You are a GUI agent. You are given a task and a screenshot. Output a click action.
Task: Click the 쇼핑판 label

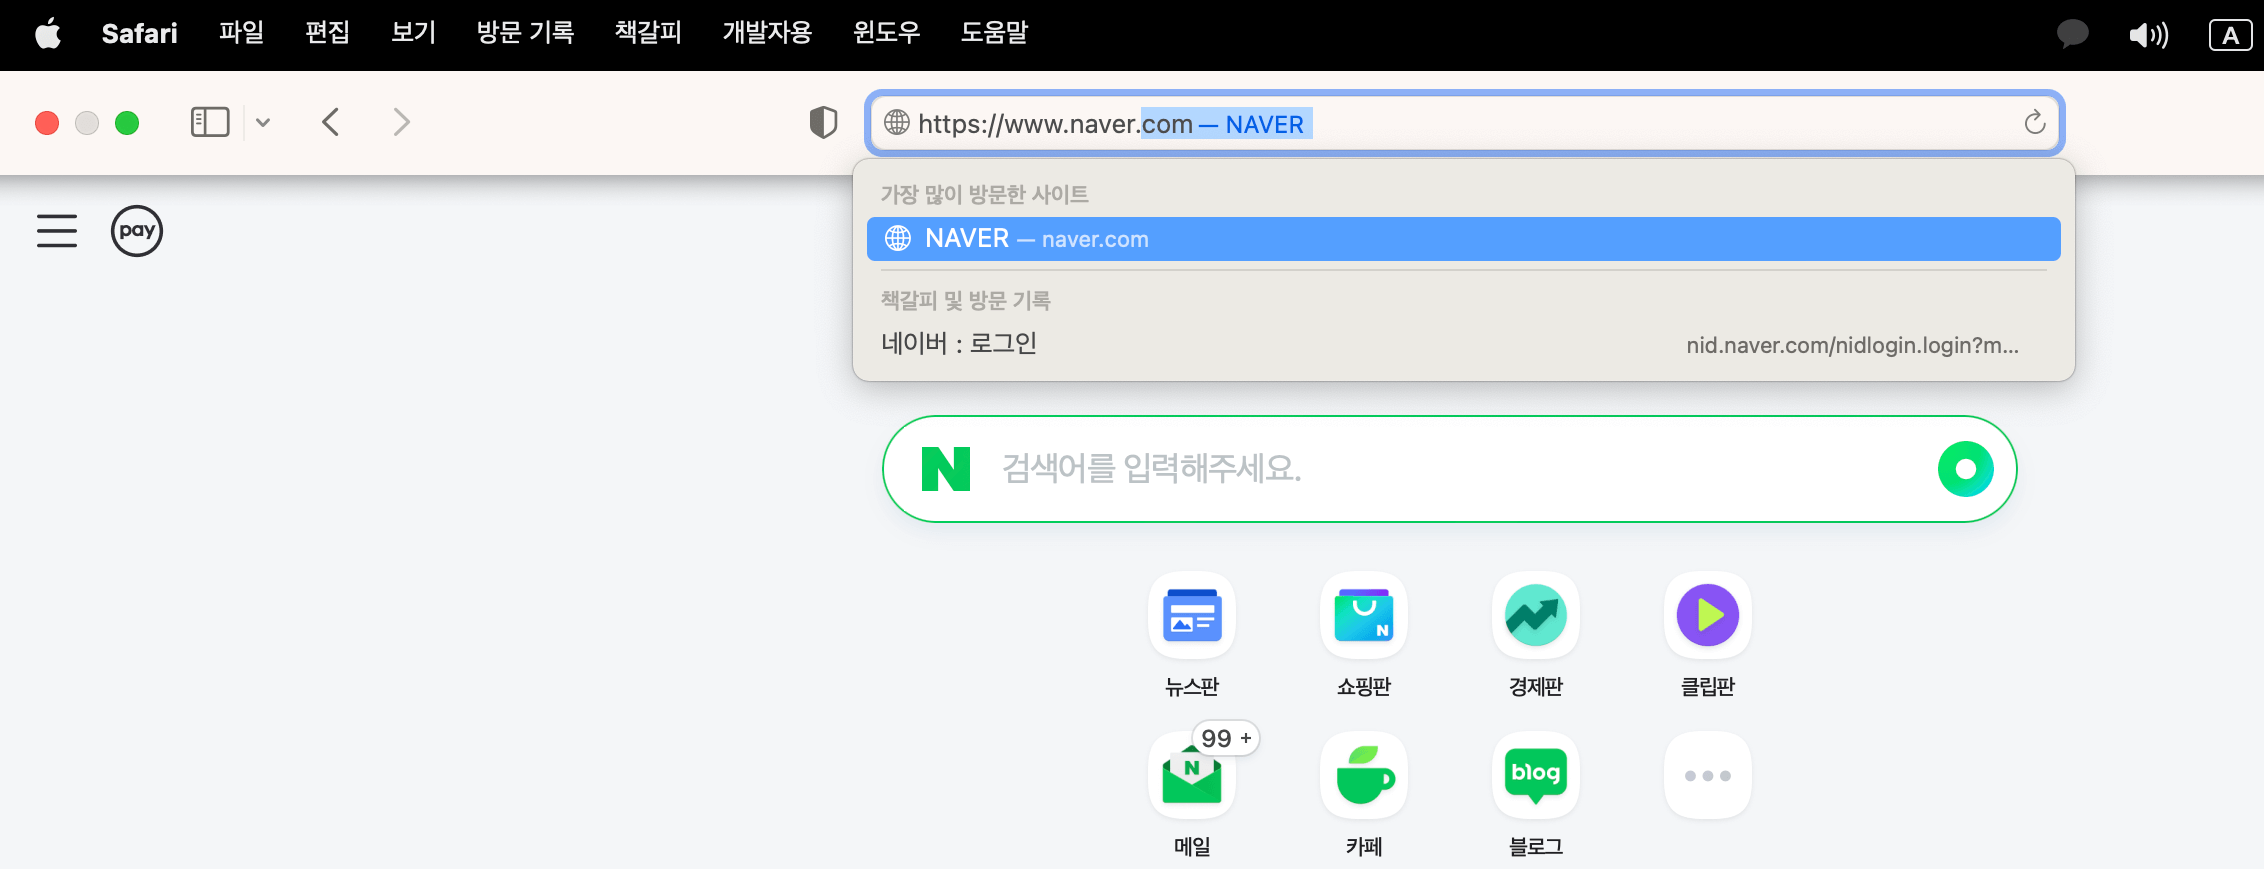1364,687
